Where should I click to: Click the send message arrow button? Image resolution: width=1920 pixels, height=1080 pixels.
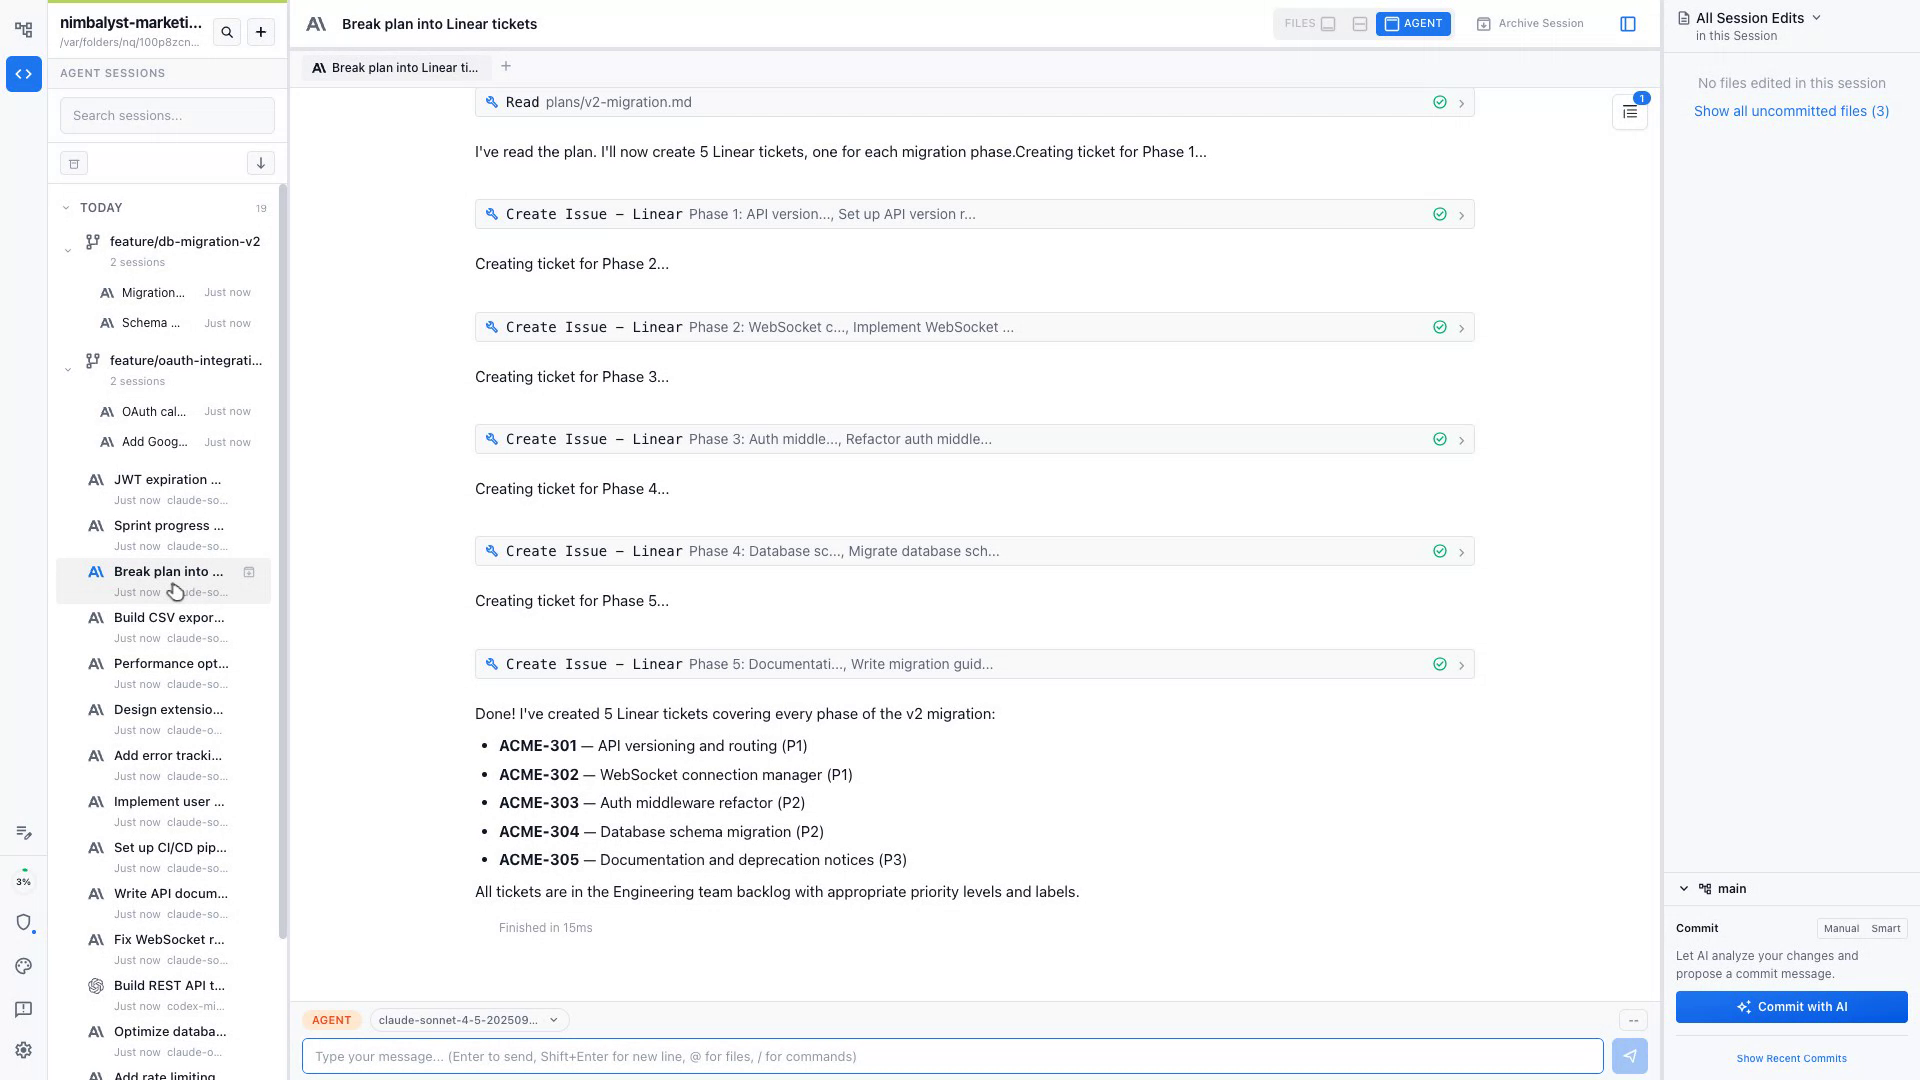(x=1630, y=1056)
